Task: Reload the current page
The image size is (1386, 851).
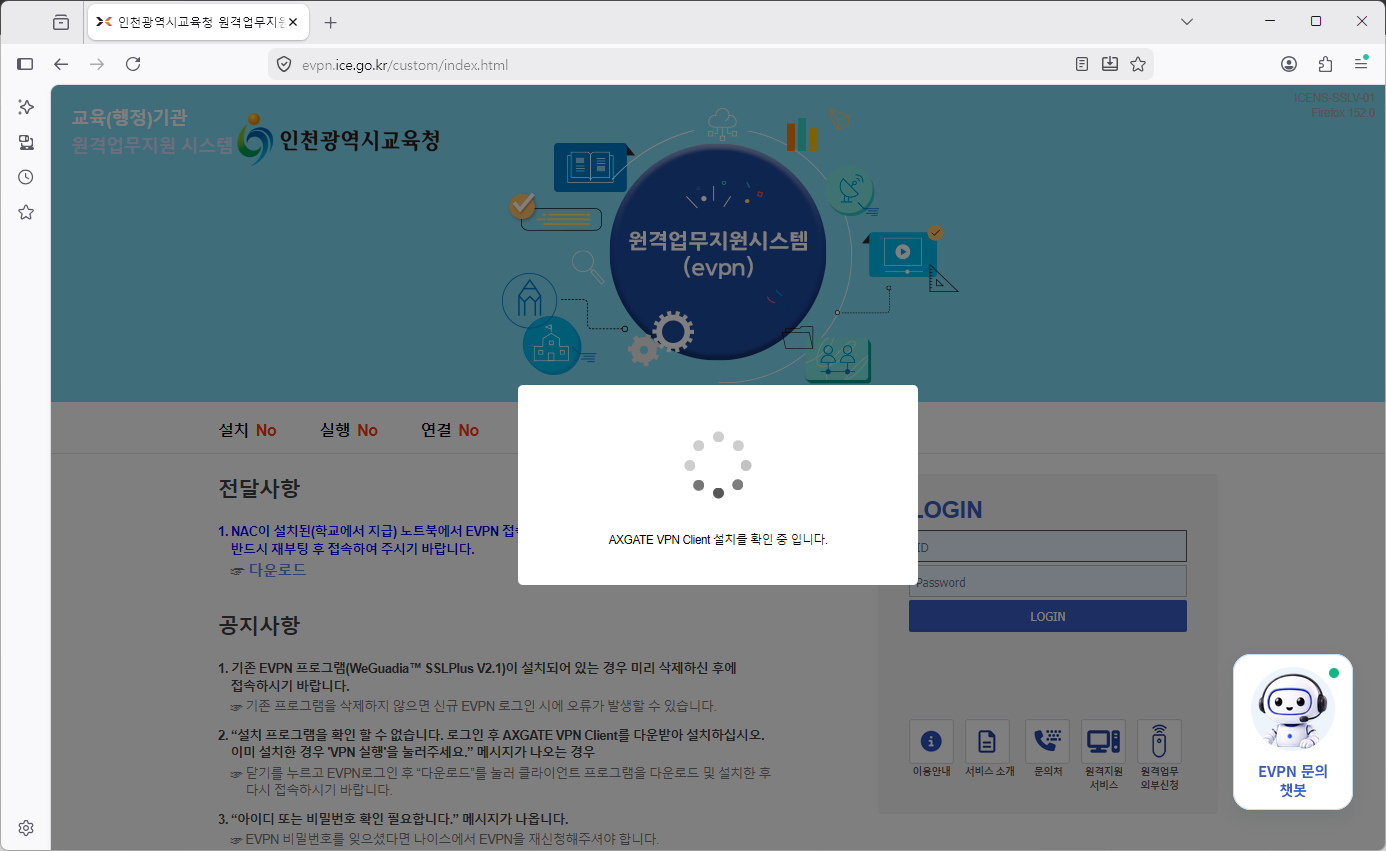Action: tap(133, 64)
